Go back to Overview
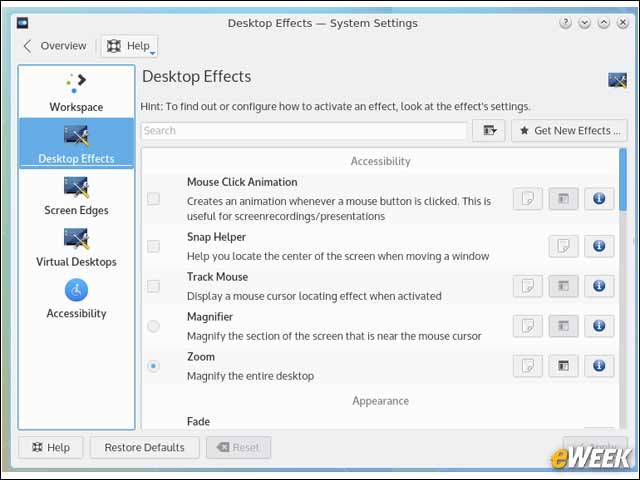 click(55, 46)
